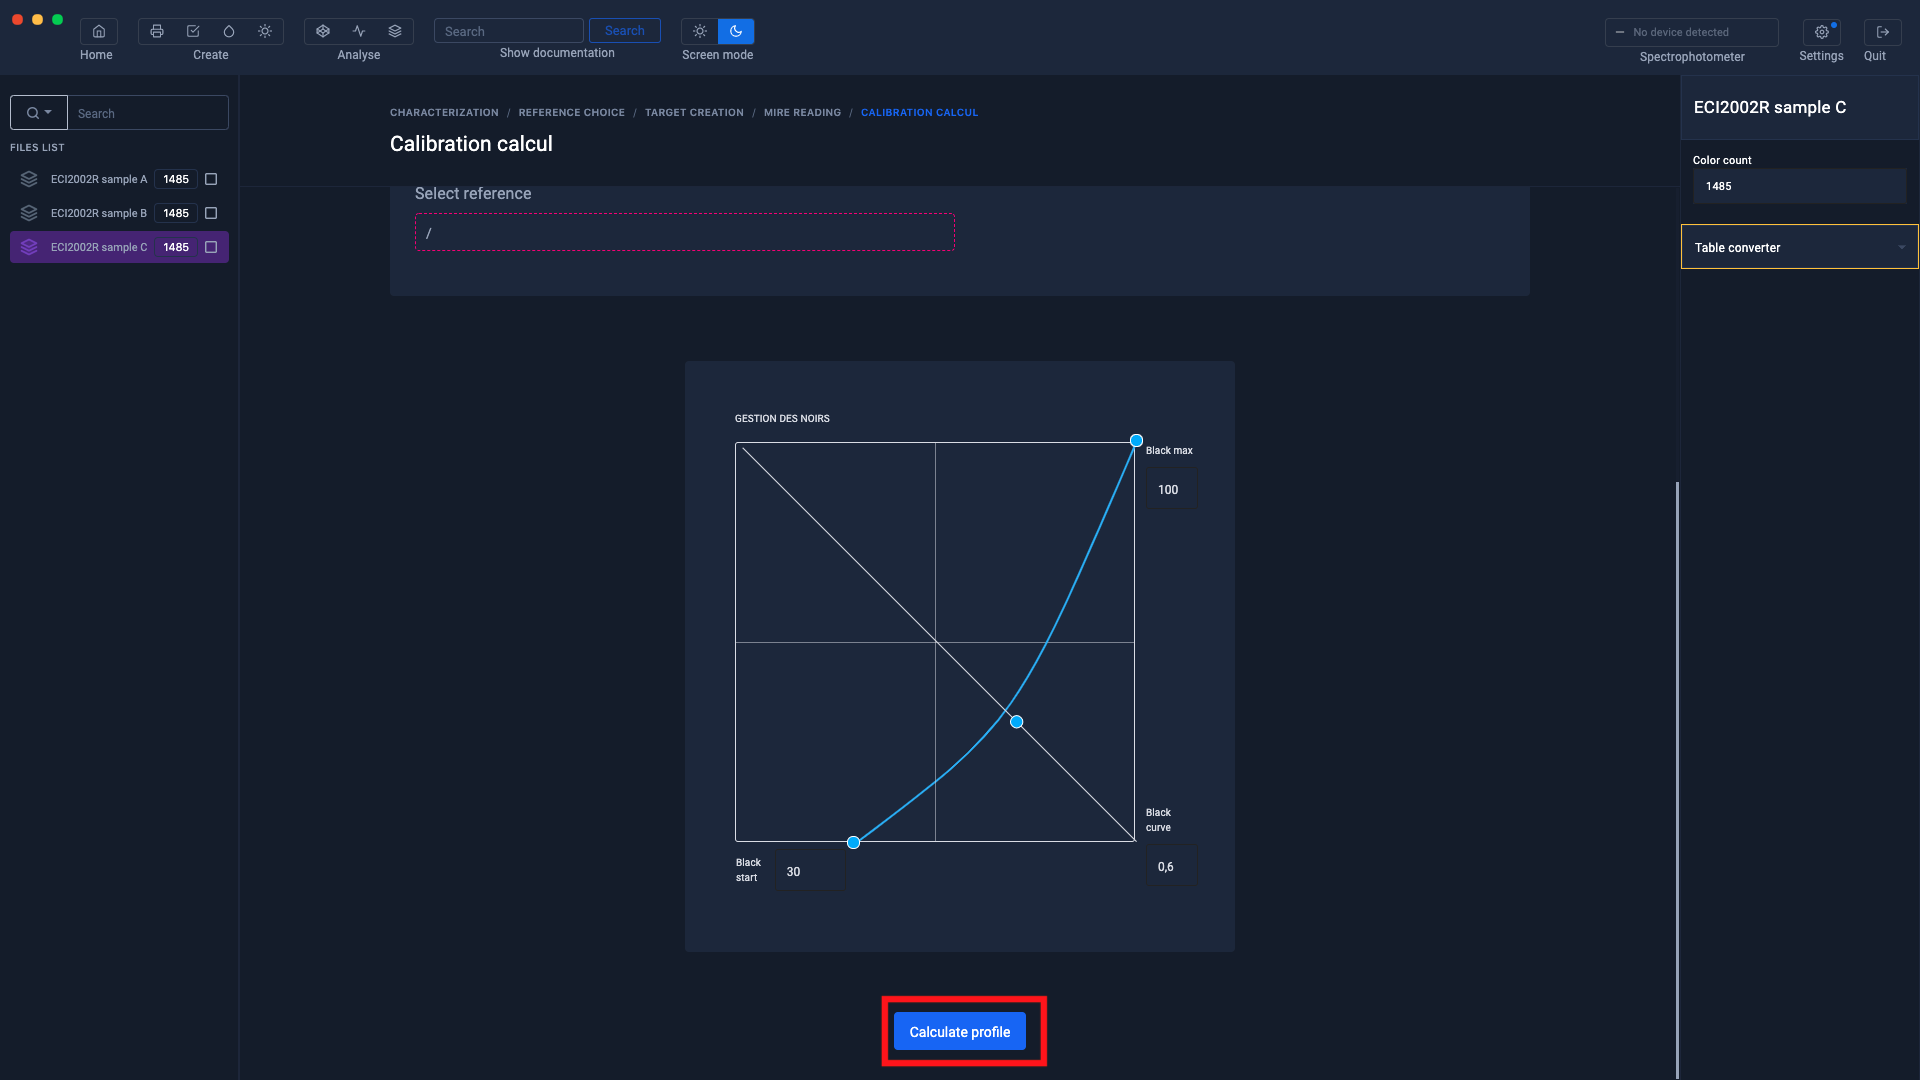The image size is (1920, 1080).
Task: Open the spectrophotometer device selector
Action: coord(1691,32)
